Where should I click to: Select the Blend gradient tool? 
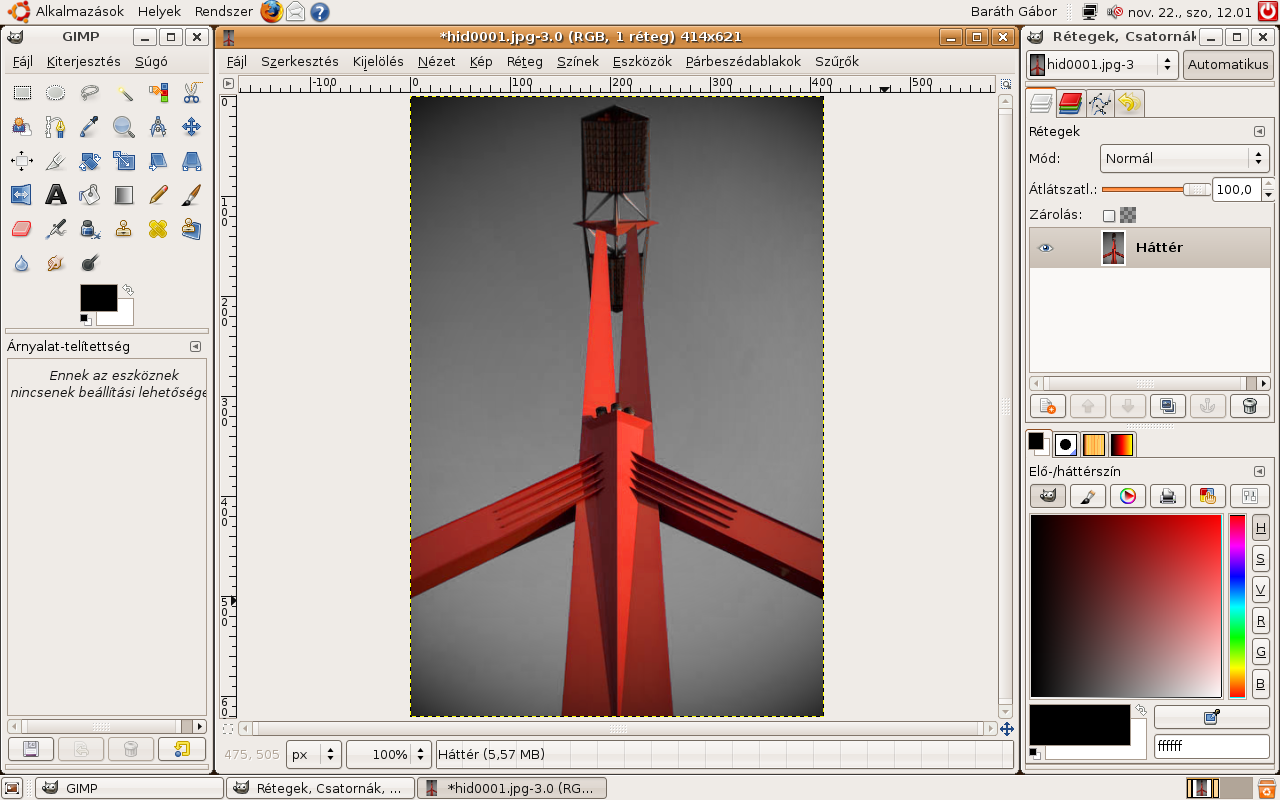(x=124, y=195)
